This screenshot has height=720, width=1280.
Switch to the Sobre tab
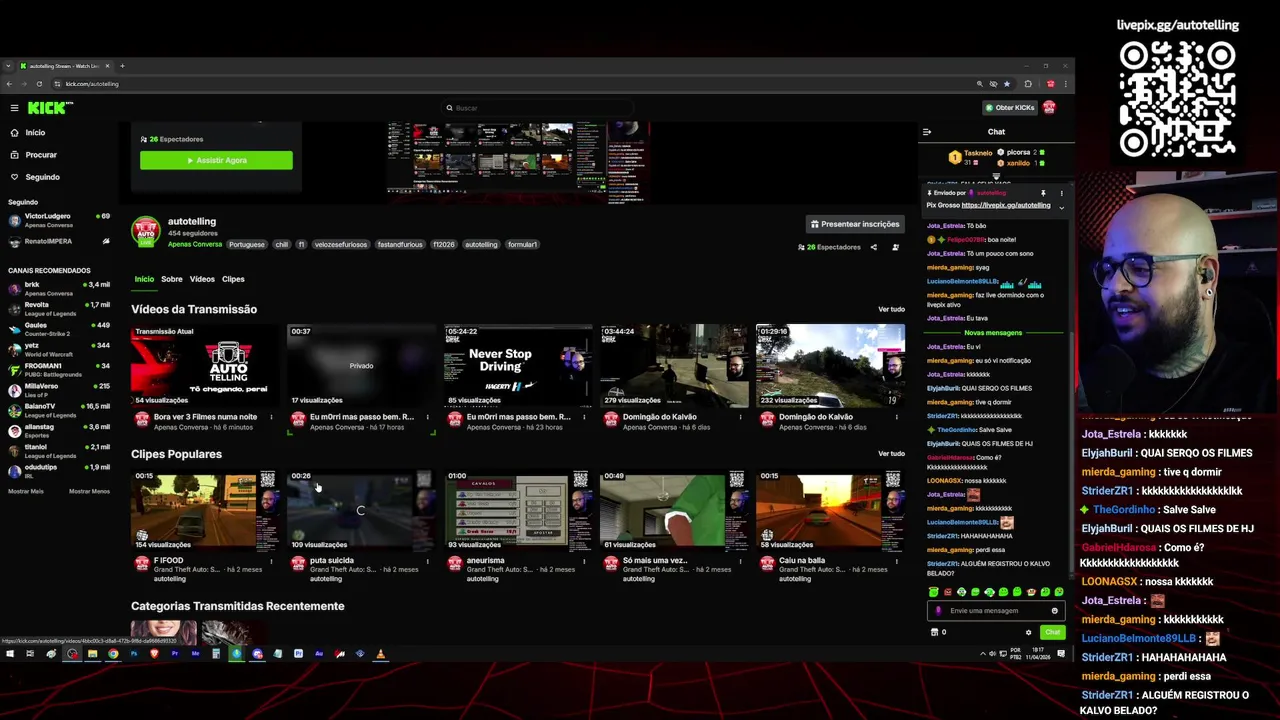tap(172, 279)
